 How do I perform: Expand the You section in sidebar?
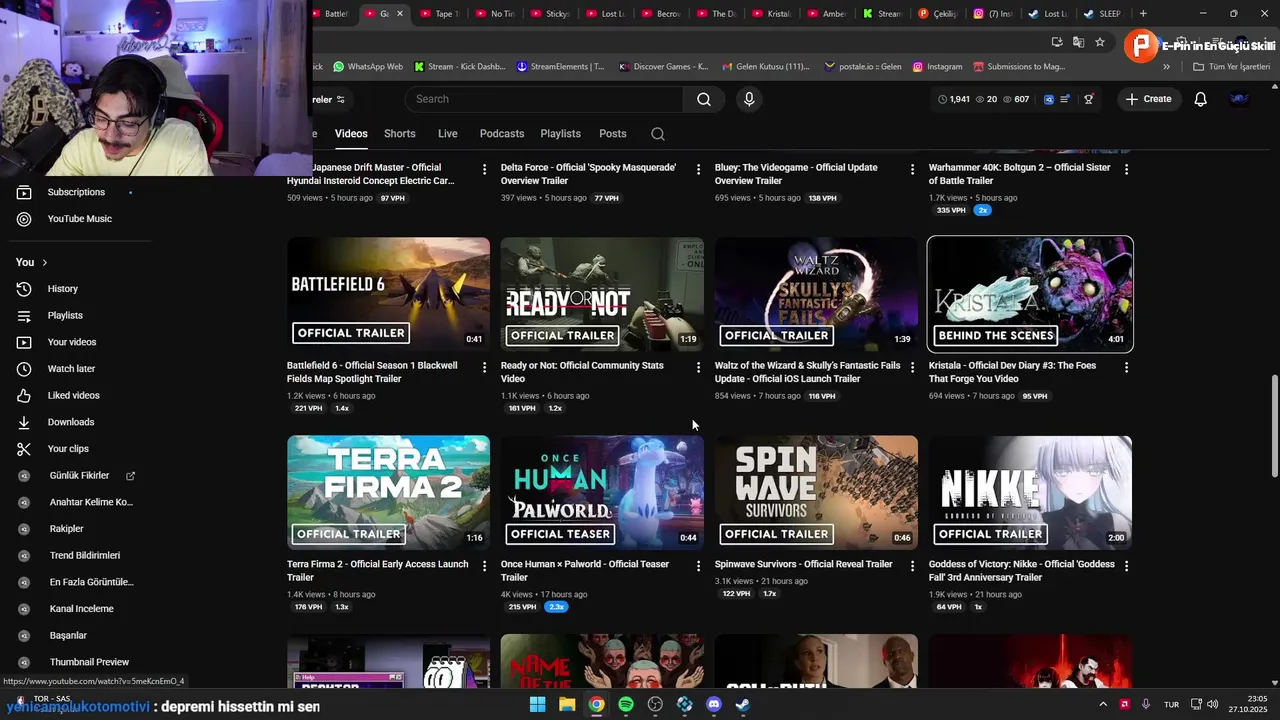coord(32,262)
